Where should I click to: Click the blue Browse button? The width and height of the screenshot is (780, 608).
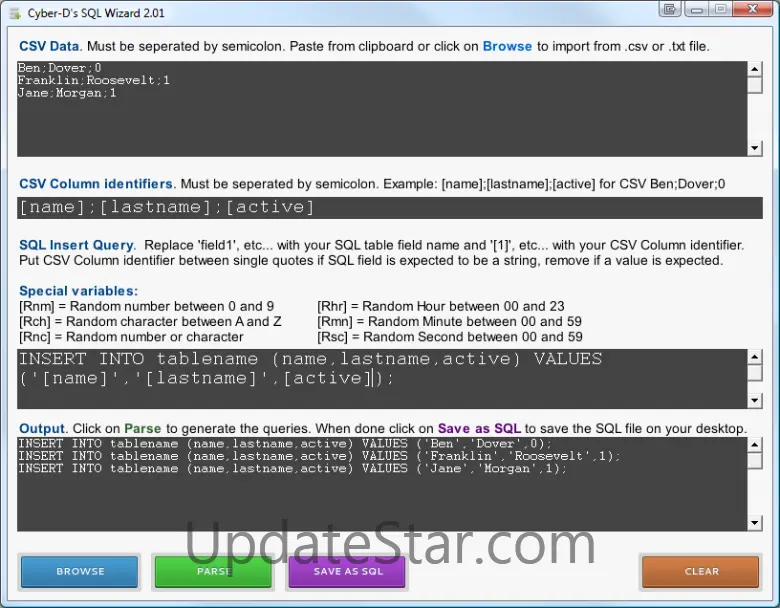click(x=80, y=572)
